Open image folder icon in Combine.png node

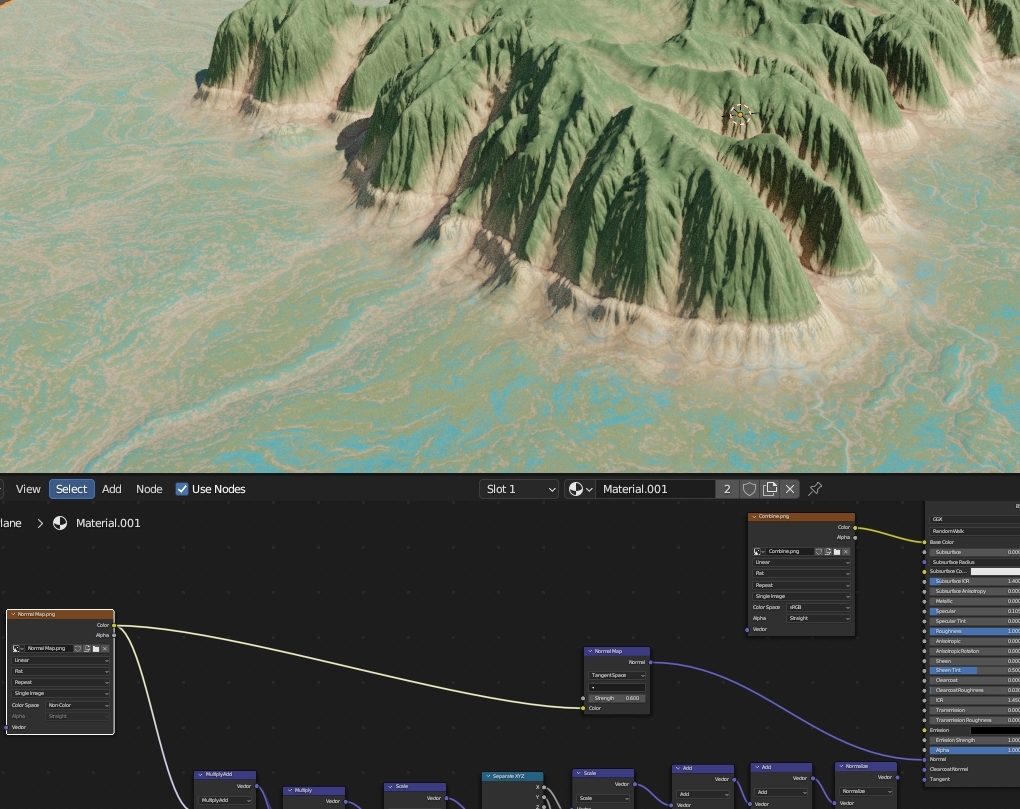tap(837, 551)
